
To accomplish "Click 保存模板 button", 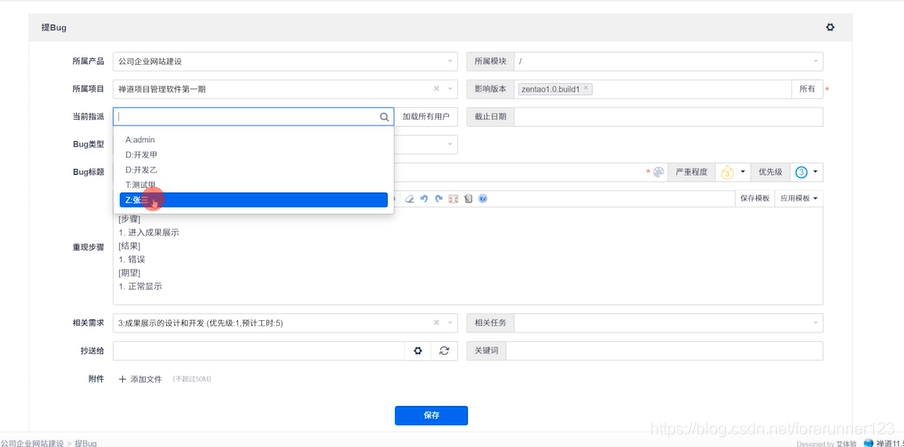I will [x=755, y=198].
